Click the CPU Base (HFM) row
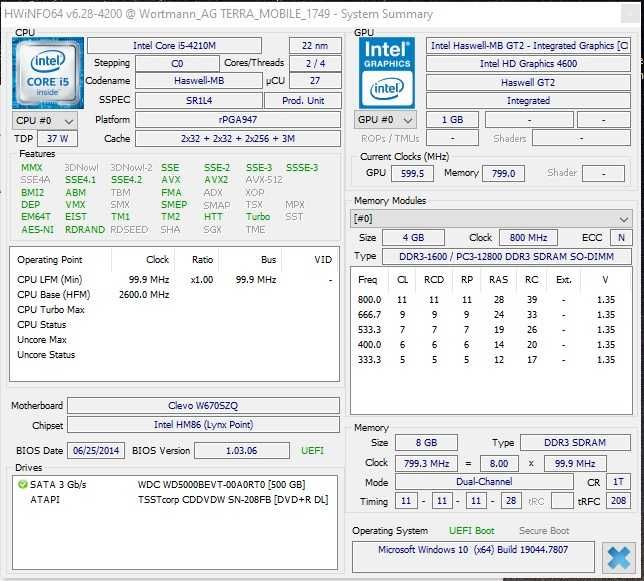 point(174,295)
